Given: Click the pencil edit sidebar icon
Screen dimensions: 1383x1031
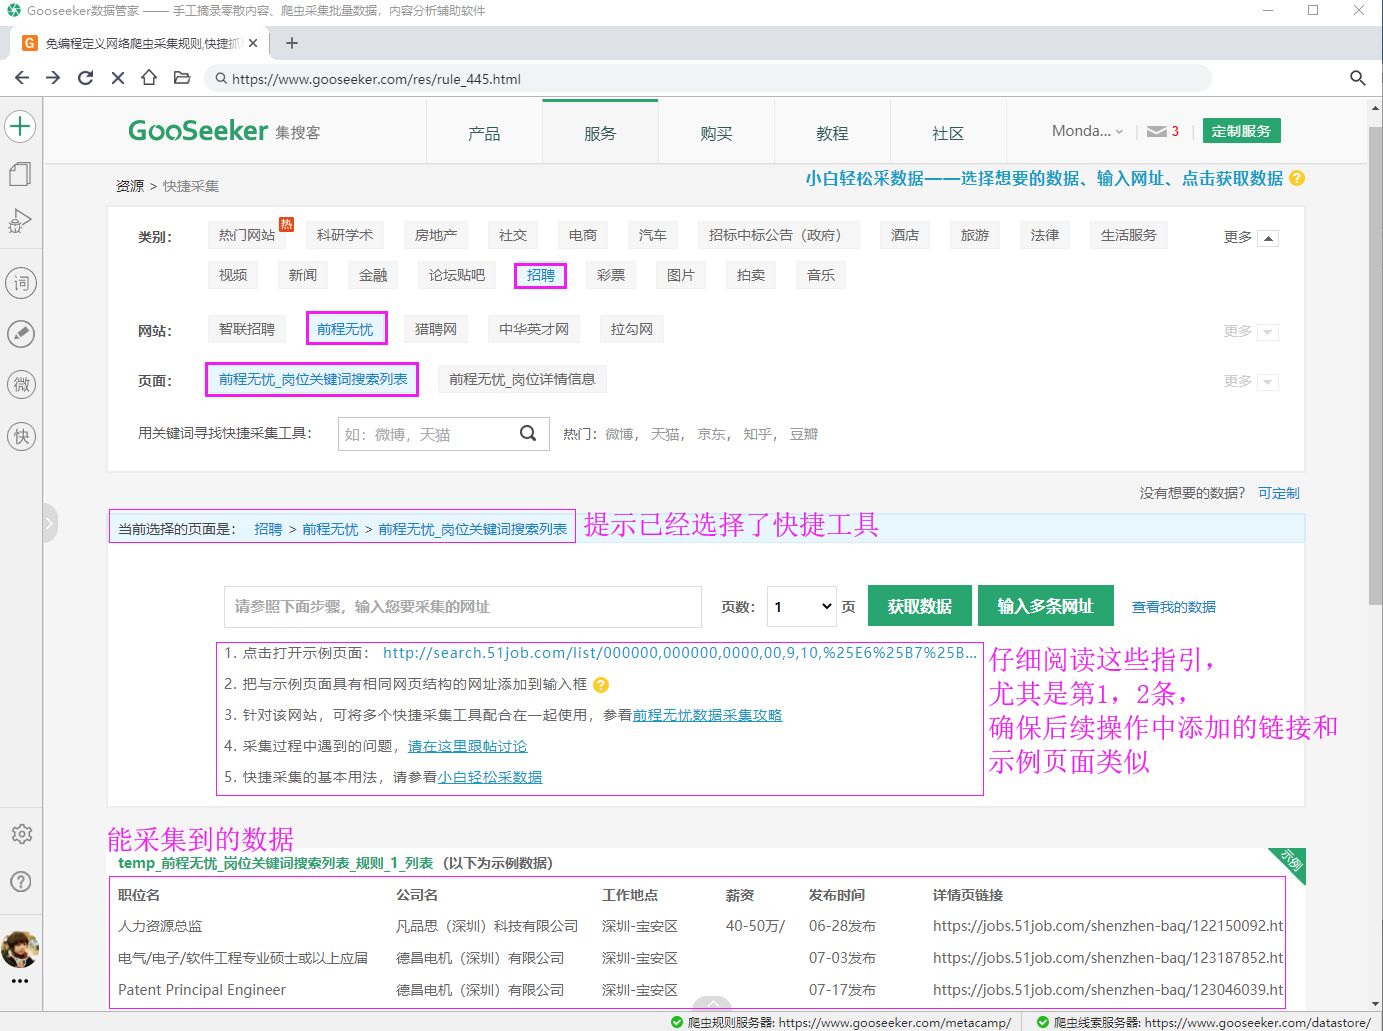Looking at the screenshot, I should pyautogui.click(x=21, y=334).
